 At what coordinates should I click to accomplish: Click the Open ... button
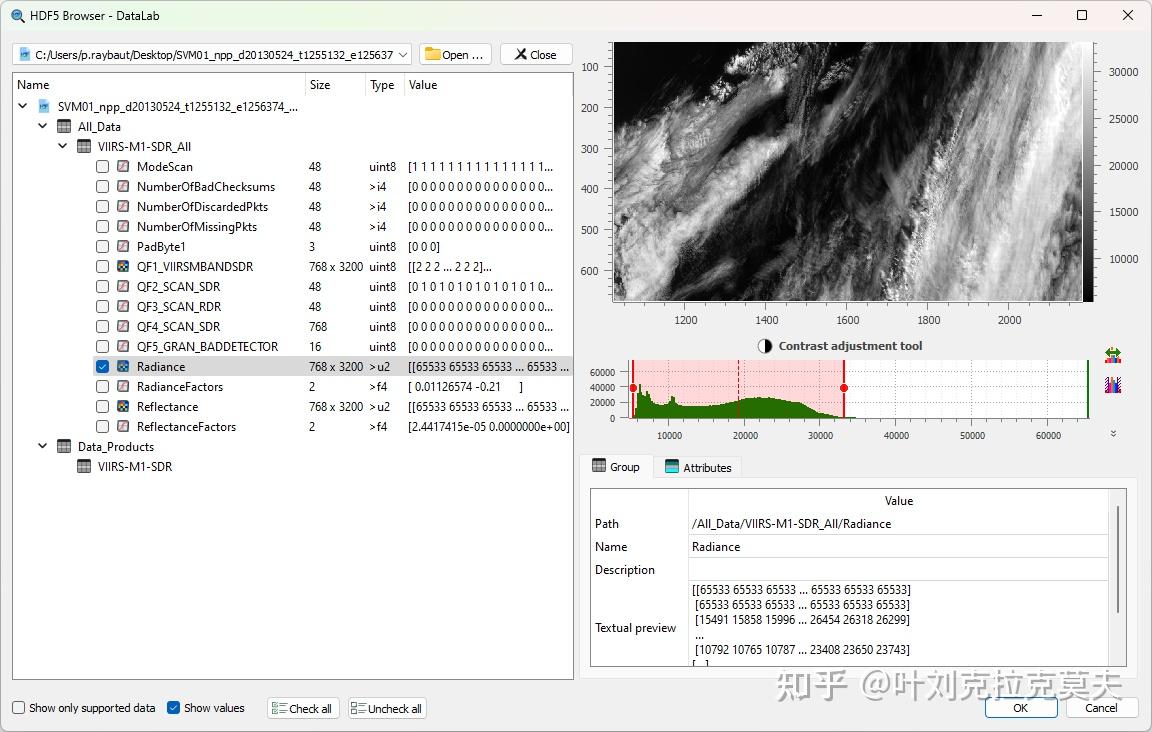pos(455,54)
